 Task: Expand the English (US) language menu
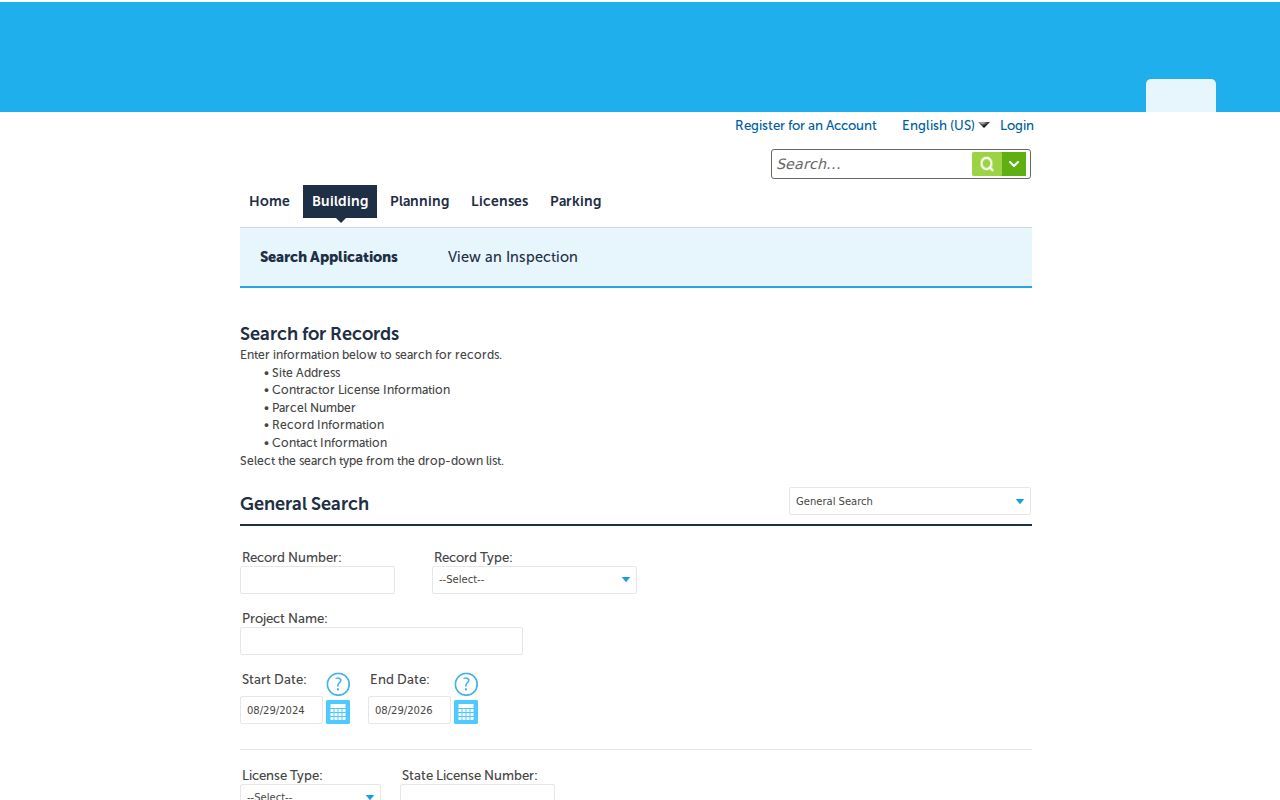(945, 125)
